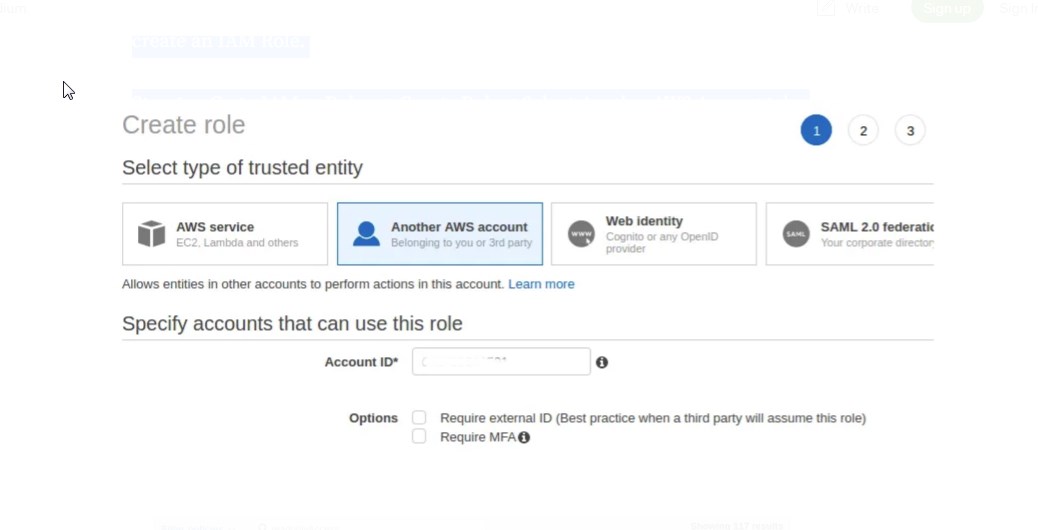Choose Another AWS account entity title

[x=459, y=227]
